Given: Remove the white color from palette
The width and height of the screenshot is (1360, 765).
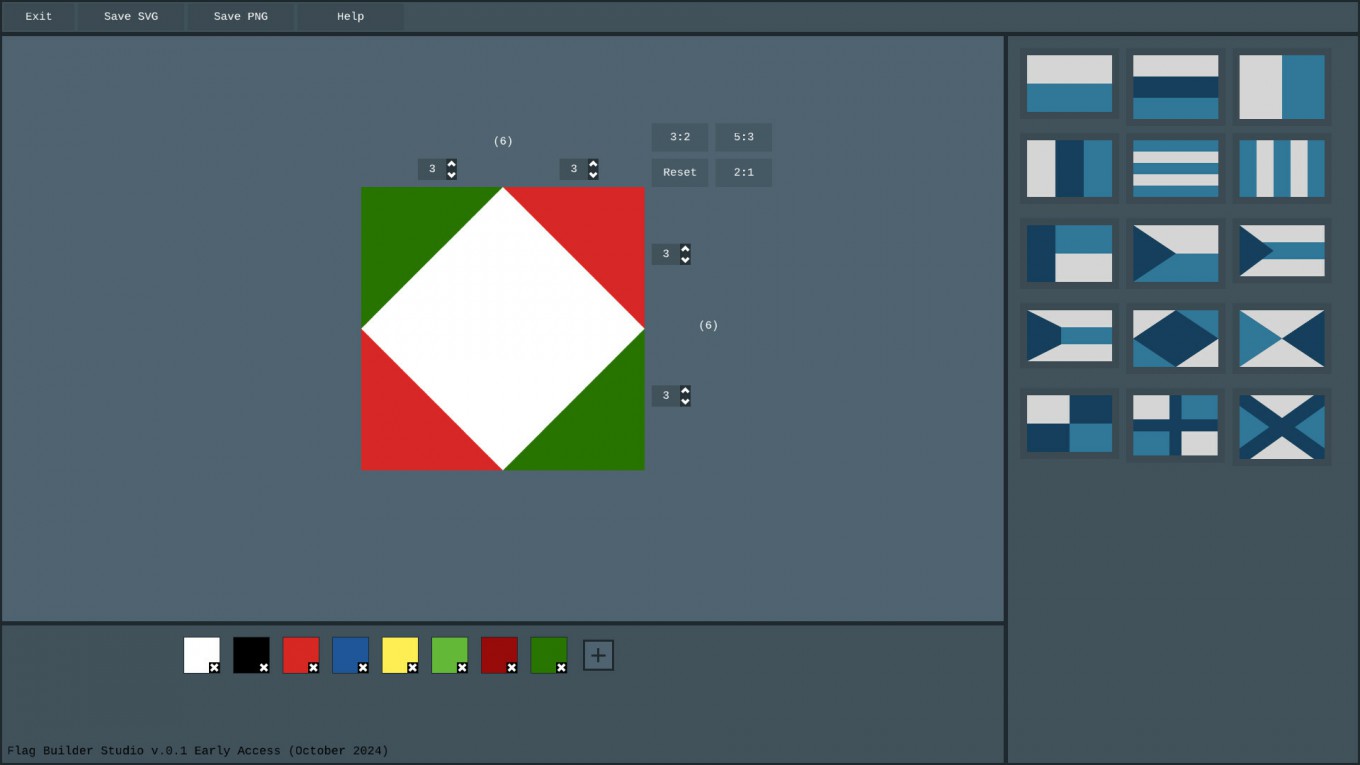Looking at the screenshot, I should [214, 667].
